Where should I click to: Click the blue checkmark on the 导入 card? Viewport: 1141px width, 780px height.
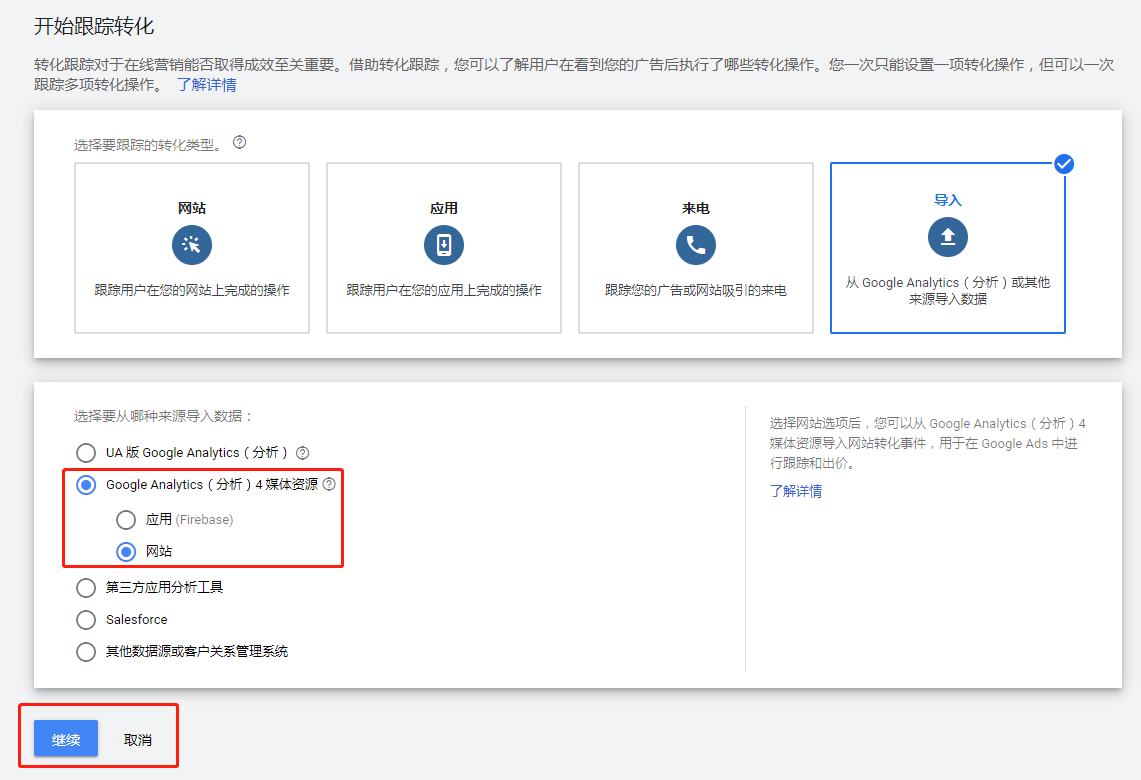[x=1063, y=163]
